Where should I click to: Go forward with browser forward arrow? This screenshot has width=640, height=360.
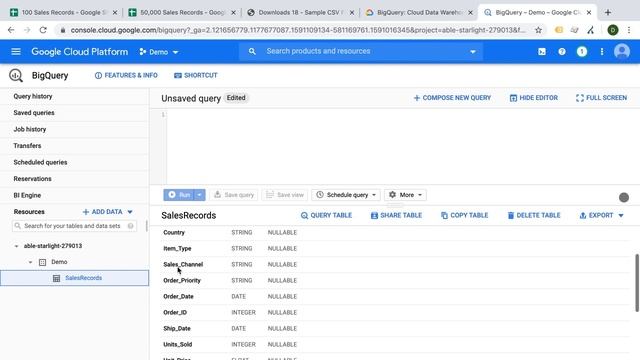click(x=27, y=30)
